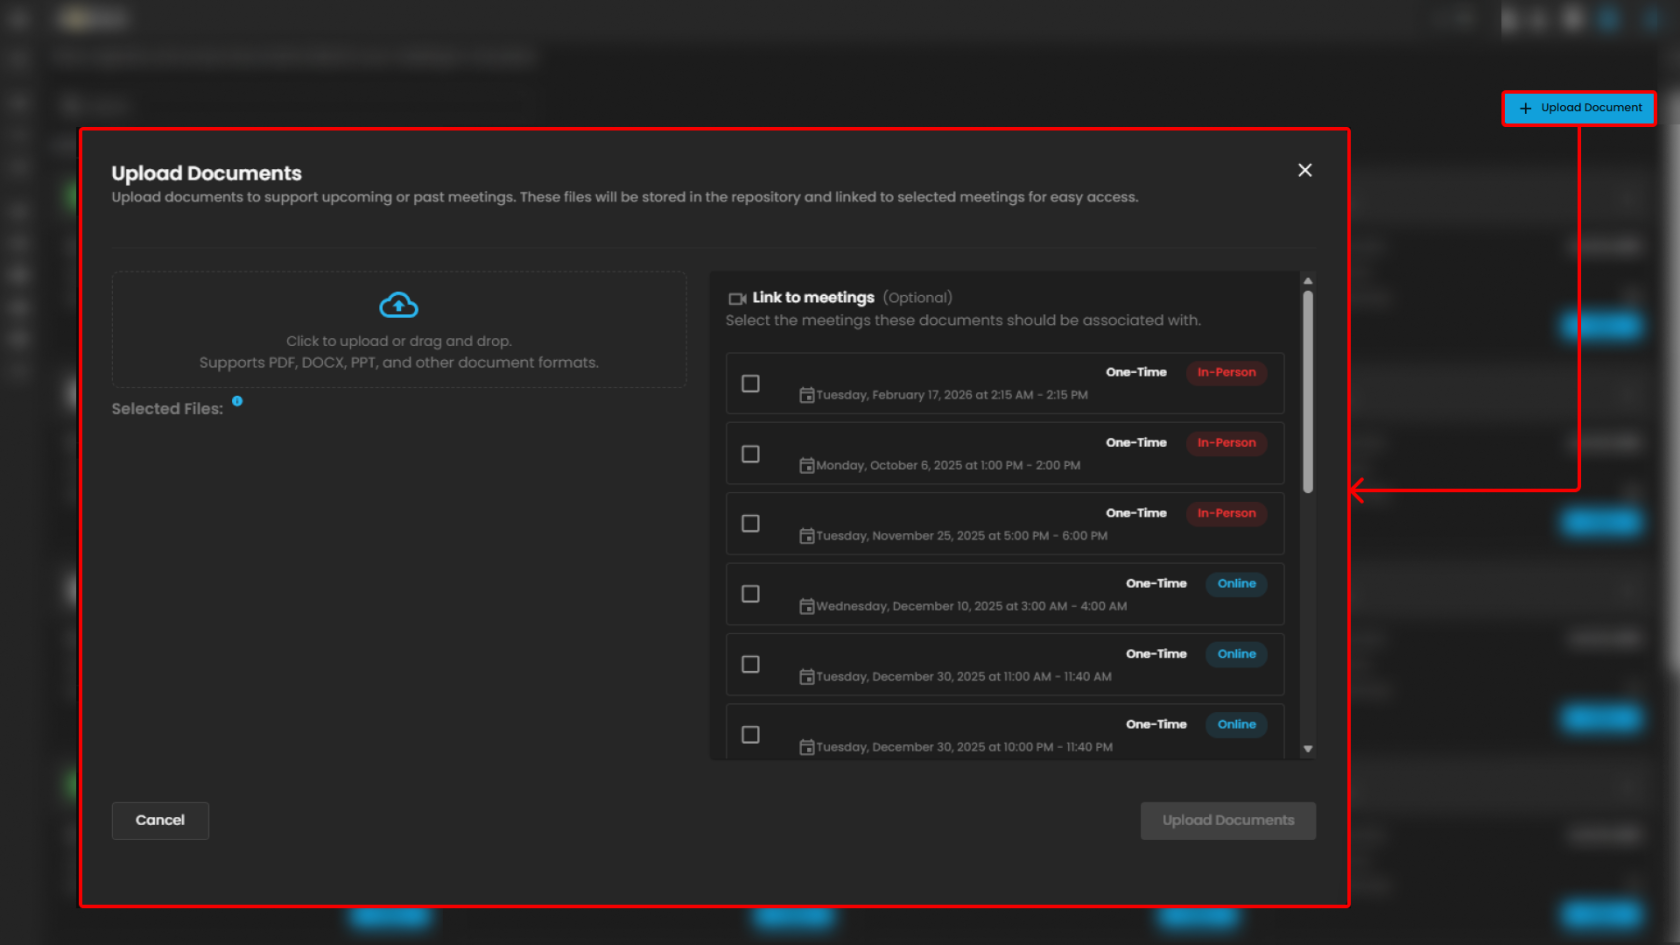Close the Upload Documents dialog with X

point(1304,170)
